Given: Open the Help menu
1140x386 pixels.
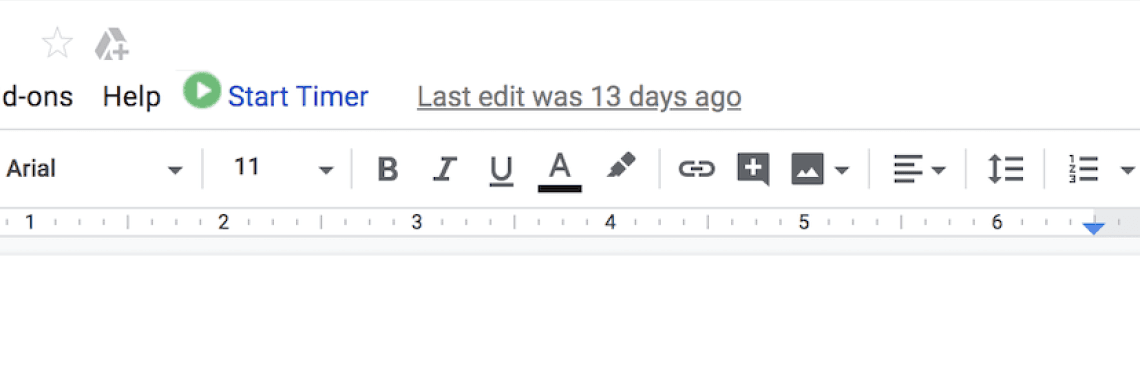Looking at the screenshot, I should 132,97.
